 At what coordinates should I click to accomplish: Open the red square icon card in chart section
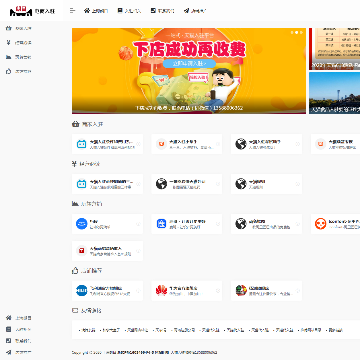[x=107, y=251]
